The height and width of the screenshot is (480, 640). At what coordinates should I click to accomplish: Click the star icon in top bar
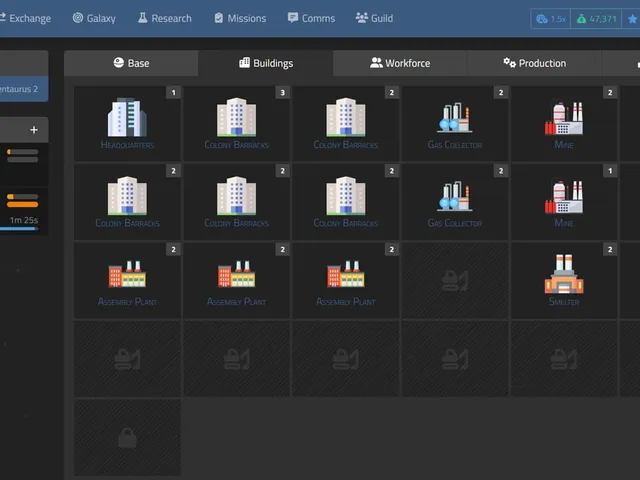pyautogui.click(x=632, y=19)
